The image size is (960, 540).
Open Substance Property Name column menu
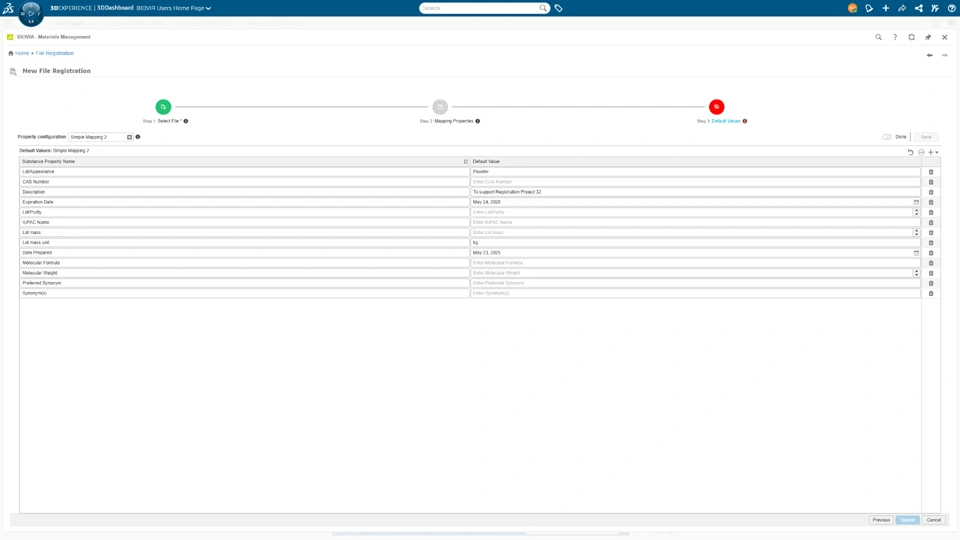pyautogui.click(x=466, y=162)
